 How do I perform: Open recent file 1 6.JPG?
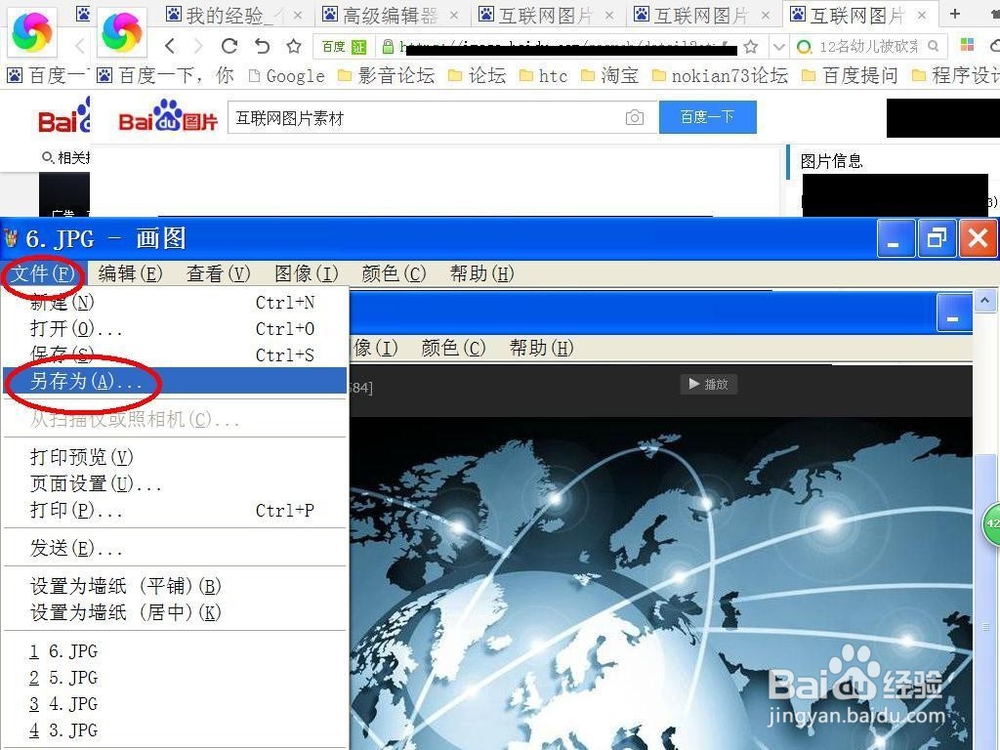175,651
